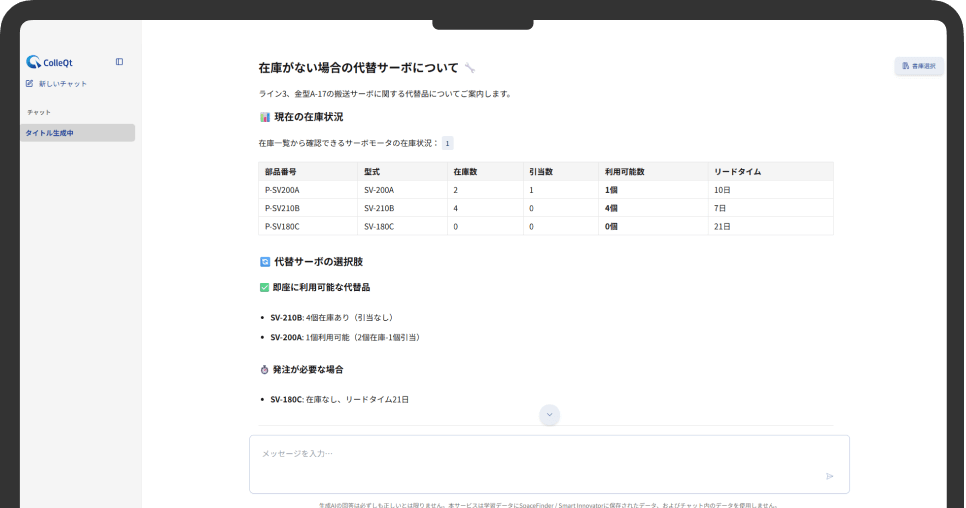966x508 pixels.
Task: Click the 書庫選択 button
Action: [x=918, y=66]
